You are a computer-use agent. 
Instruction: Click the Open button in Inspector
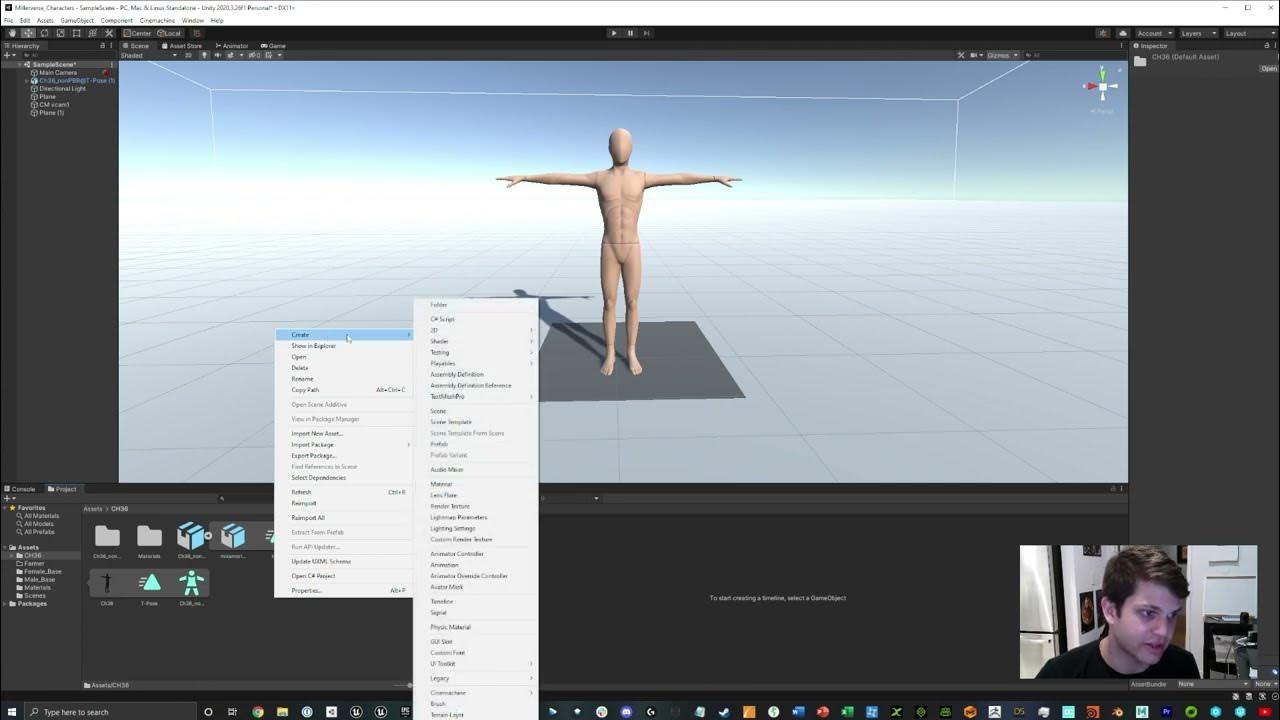coord(1269,69)
